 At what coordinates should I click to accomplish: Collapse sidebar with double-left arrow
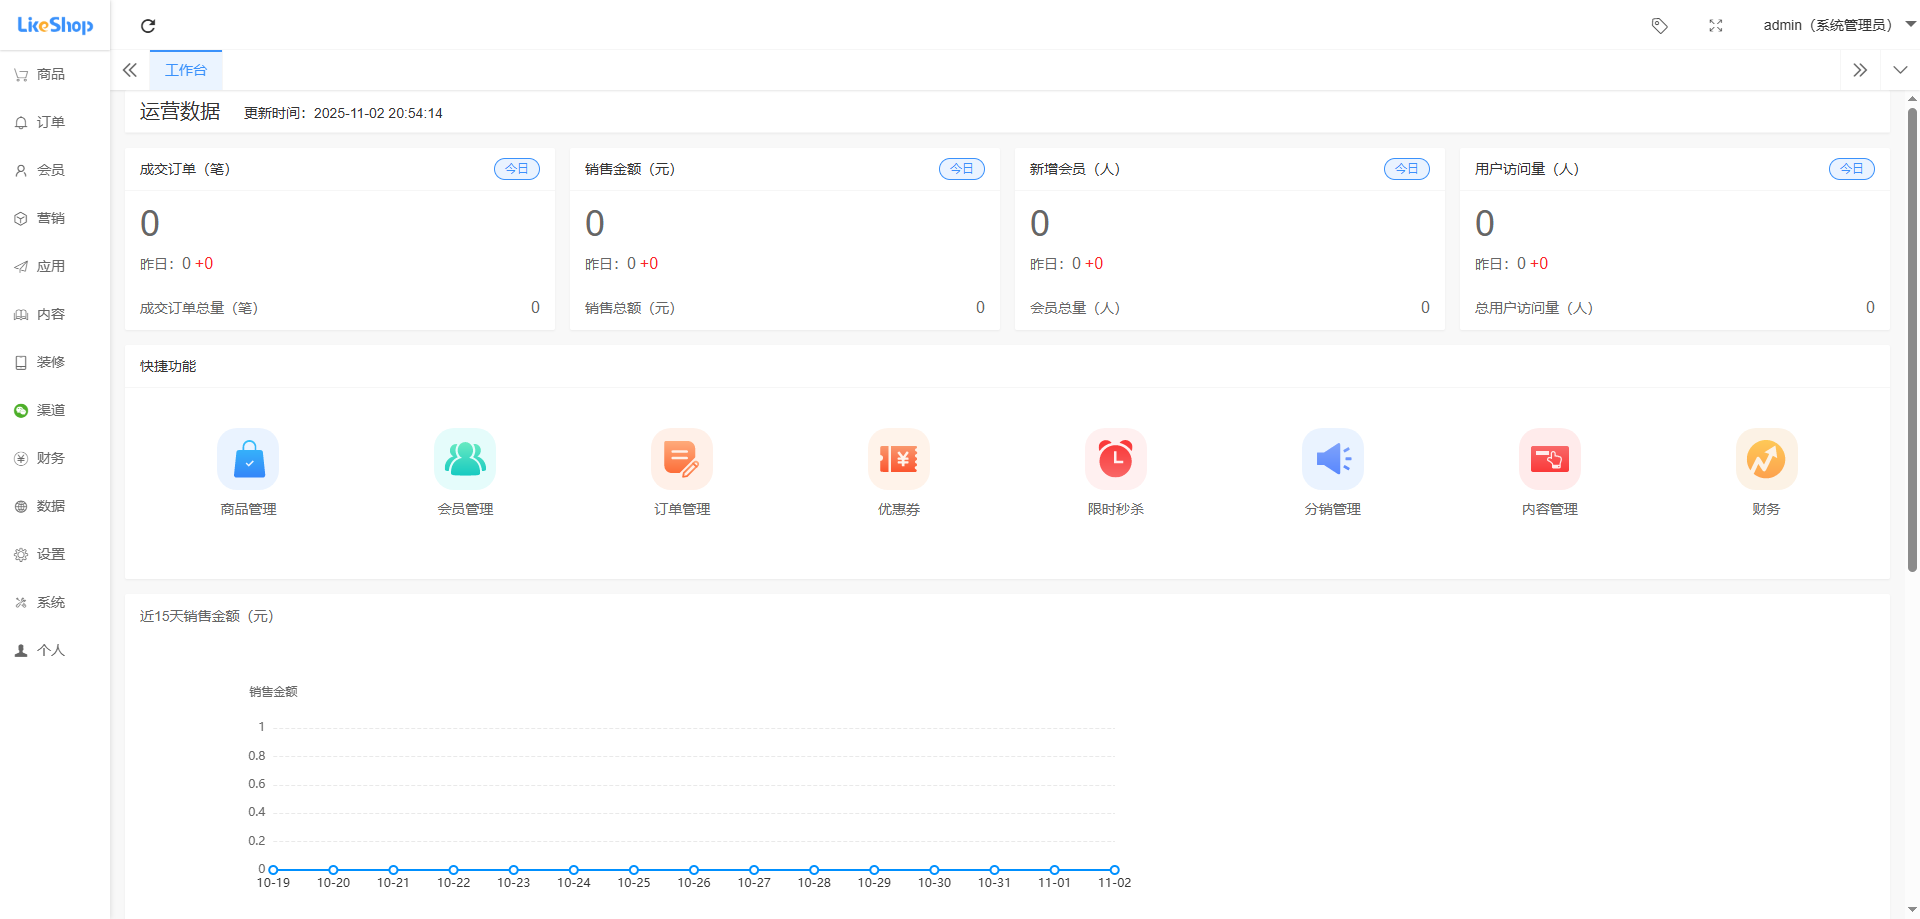(130, 70)
